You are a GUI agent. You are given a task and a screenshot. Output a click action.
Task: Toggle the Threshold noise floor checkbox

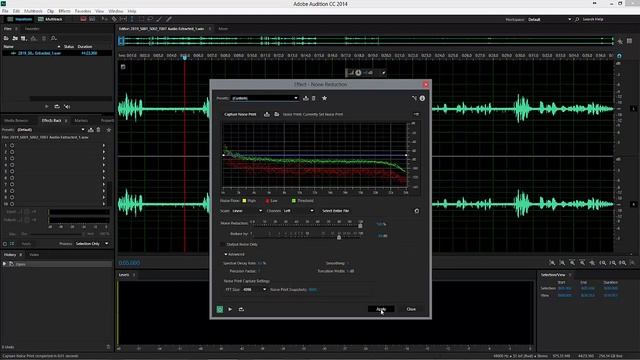coord(293,200)
